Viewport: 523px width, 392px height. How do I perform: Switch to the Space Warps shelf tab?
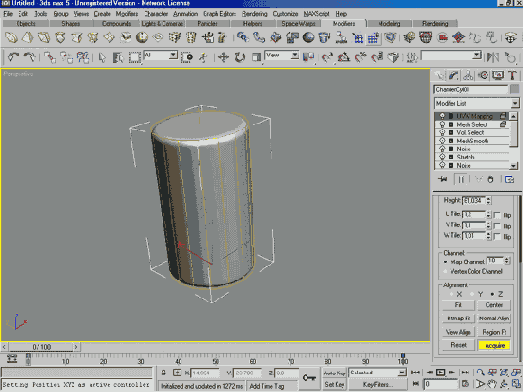click(x=298, y=24)
